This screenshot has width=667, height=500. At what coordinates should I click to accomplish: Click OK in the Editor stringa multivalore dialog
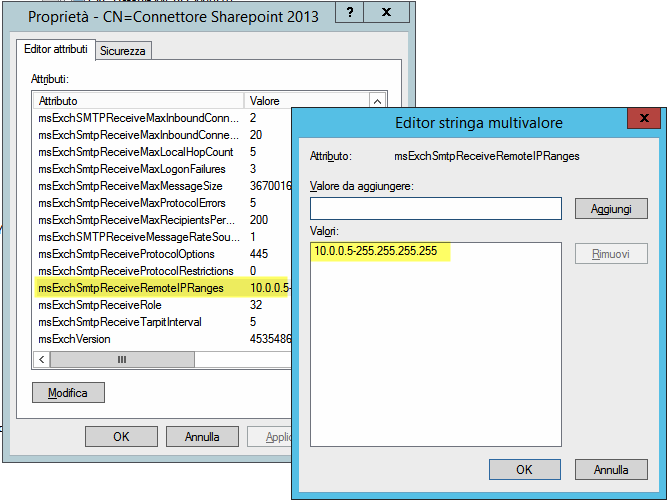point(524,469)
